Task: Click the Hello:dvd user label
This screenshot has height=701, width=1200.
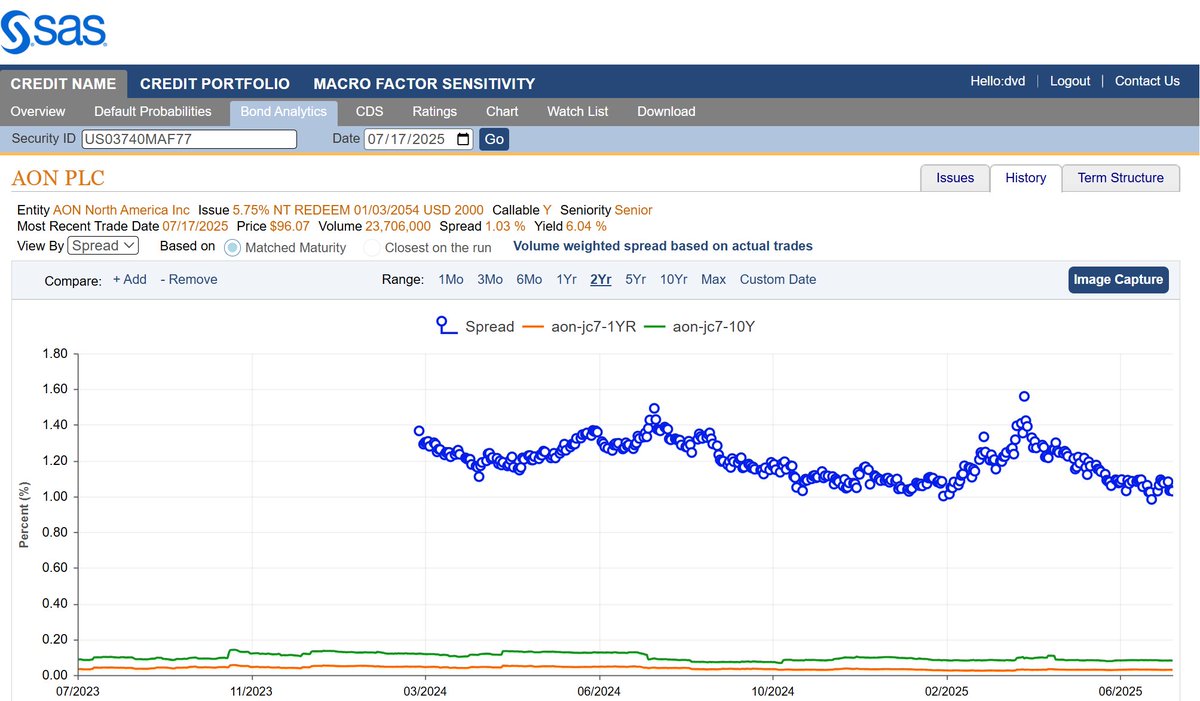Action: click(x=998, y=81)
